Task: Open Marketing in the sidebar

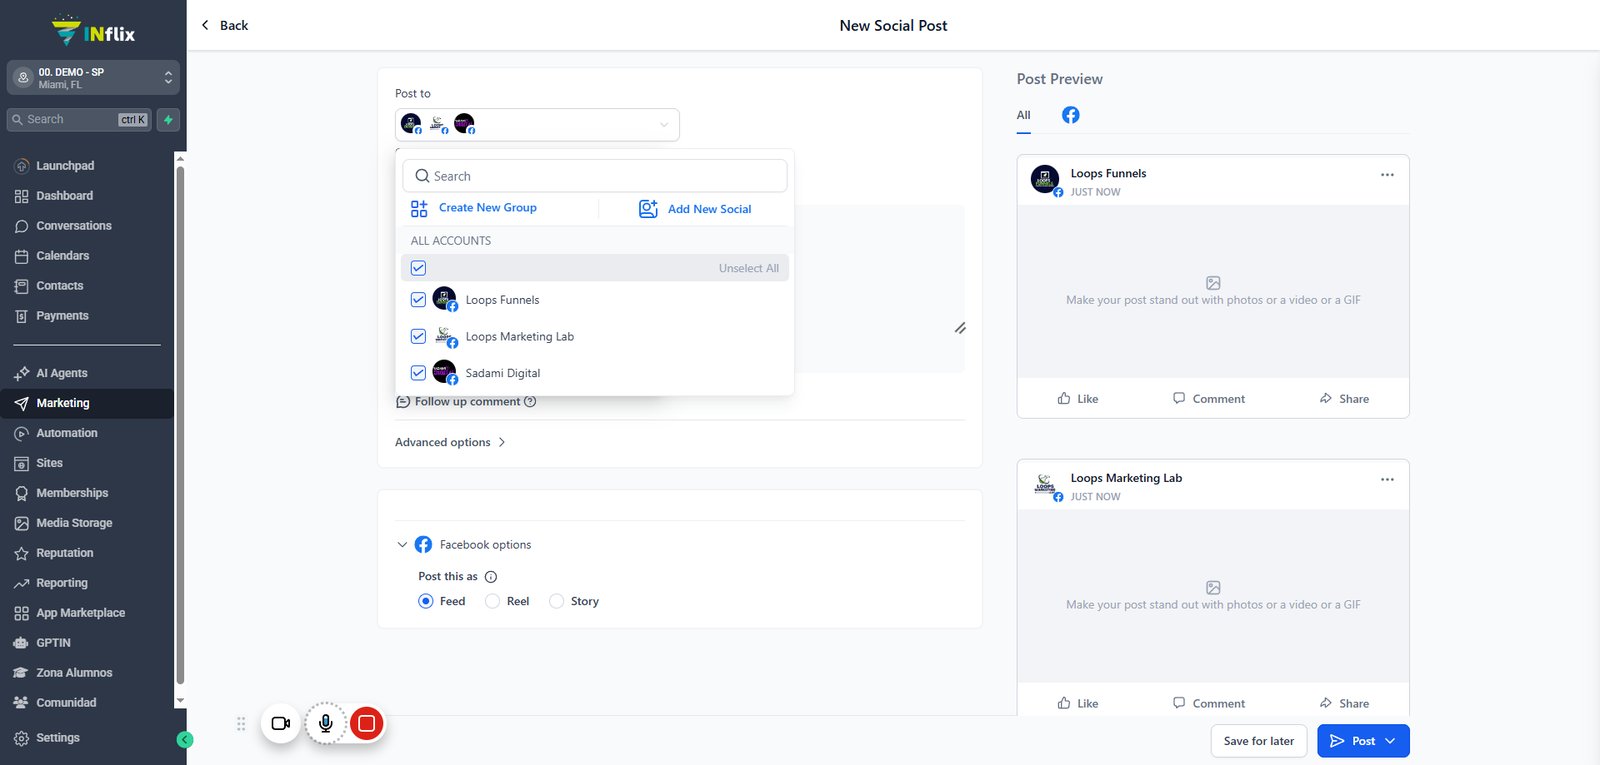Action: 87,404
